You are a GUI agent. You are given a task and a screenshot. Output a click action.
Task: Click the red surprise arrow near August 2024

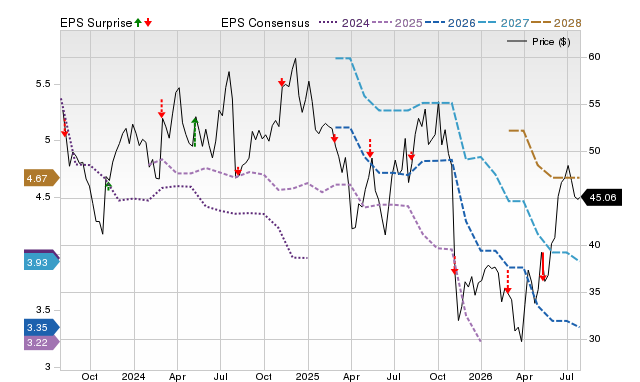(238, 171)
